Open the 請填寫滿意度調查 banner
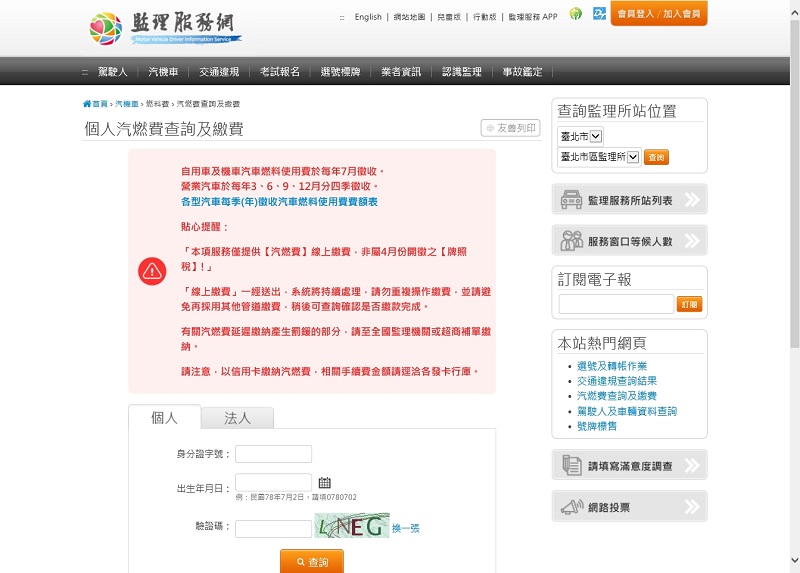The height and width of the screenshot is (573, 800). (x=630, y=465)
